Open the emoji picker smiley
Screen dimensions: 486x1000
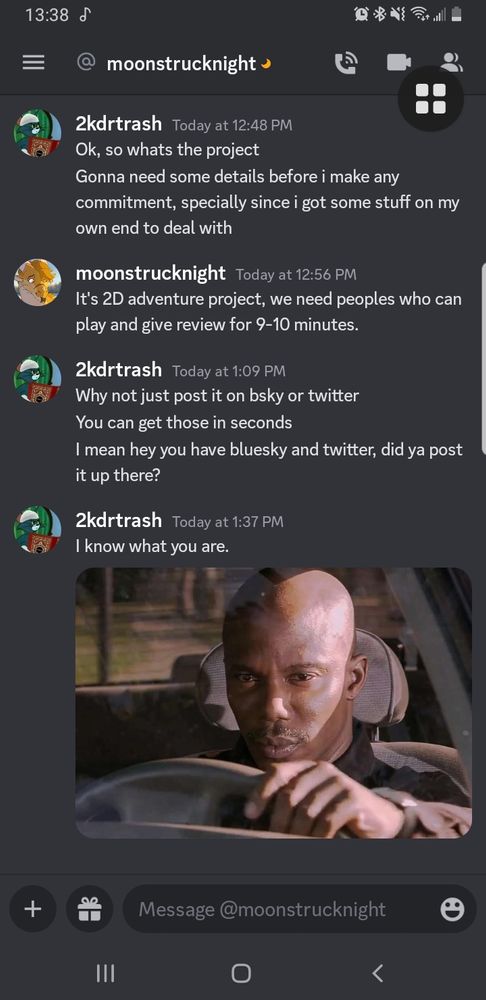(x=452, y=909)
